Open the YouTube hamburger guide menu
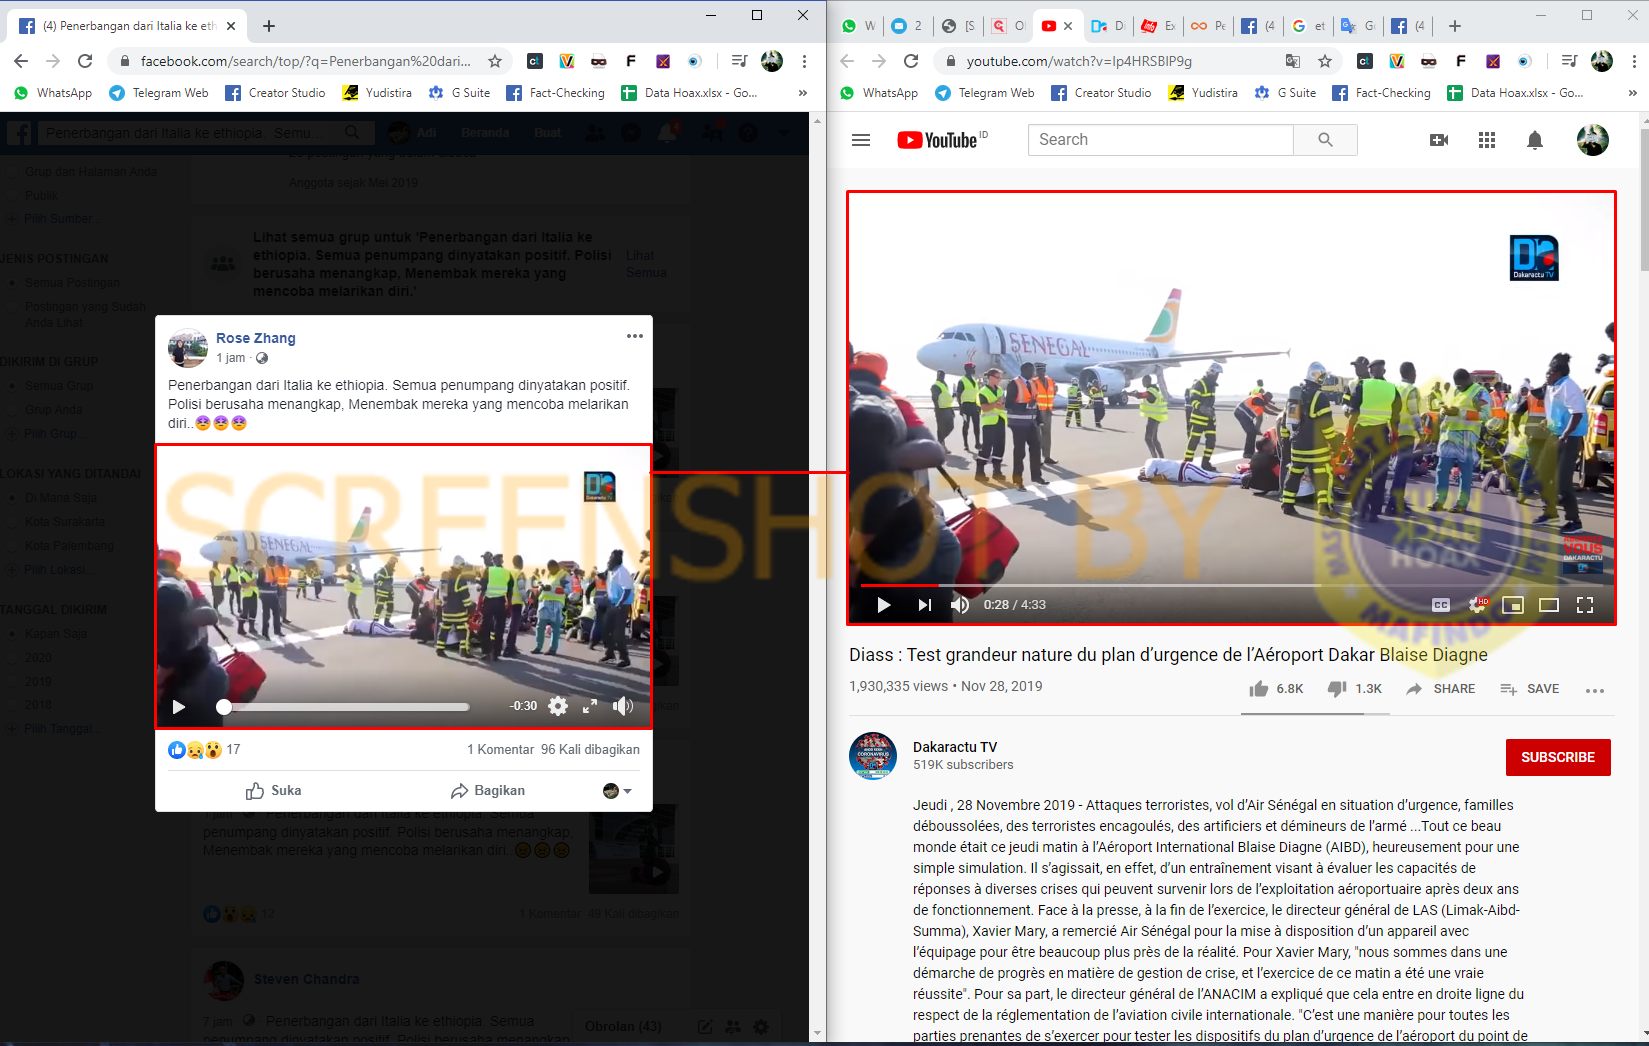Screen dimensions: 1649x1046 click(861, 140)
